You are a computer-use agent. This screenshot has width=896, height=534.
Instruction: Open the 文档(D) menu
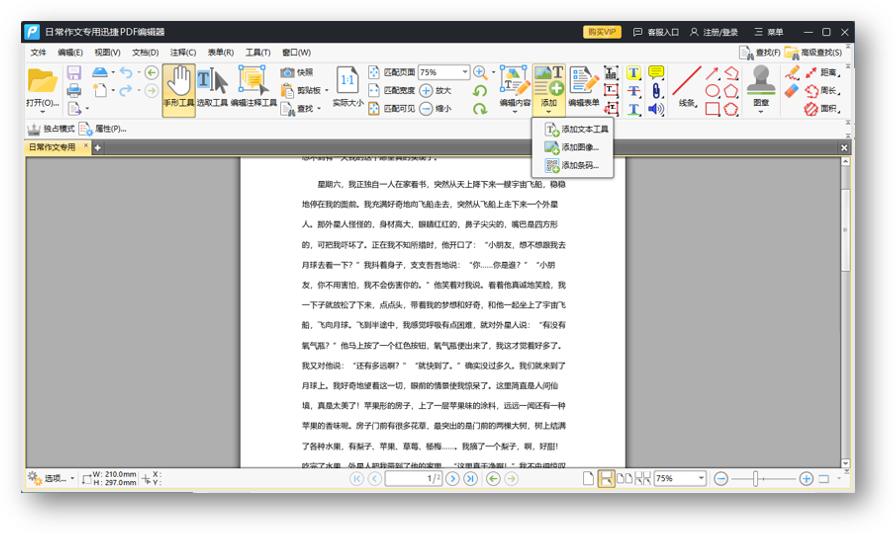[145, 52]
